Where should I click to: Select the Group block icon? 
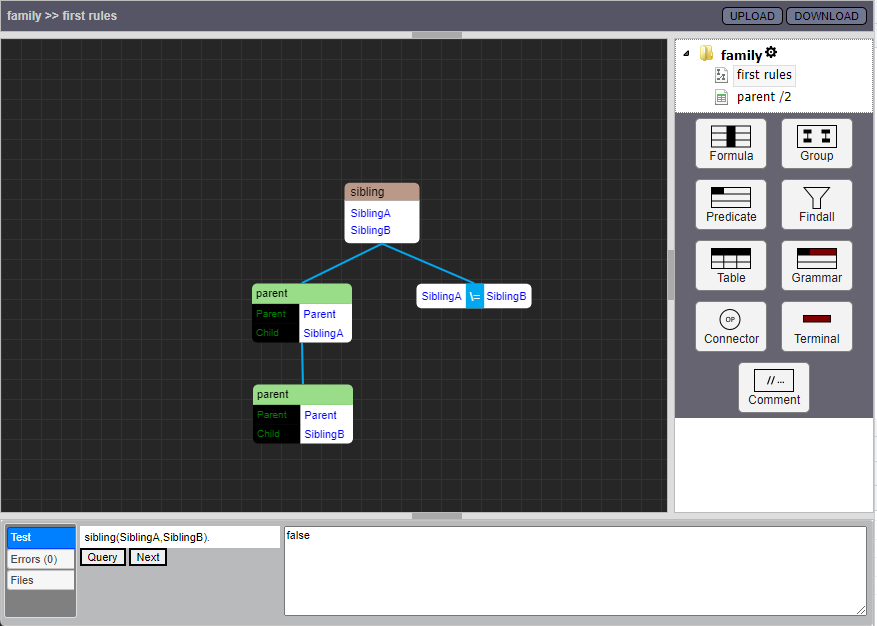(816, 143)
